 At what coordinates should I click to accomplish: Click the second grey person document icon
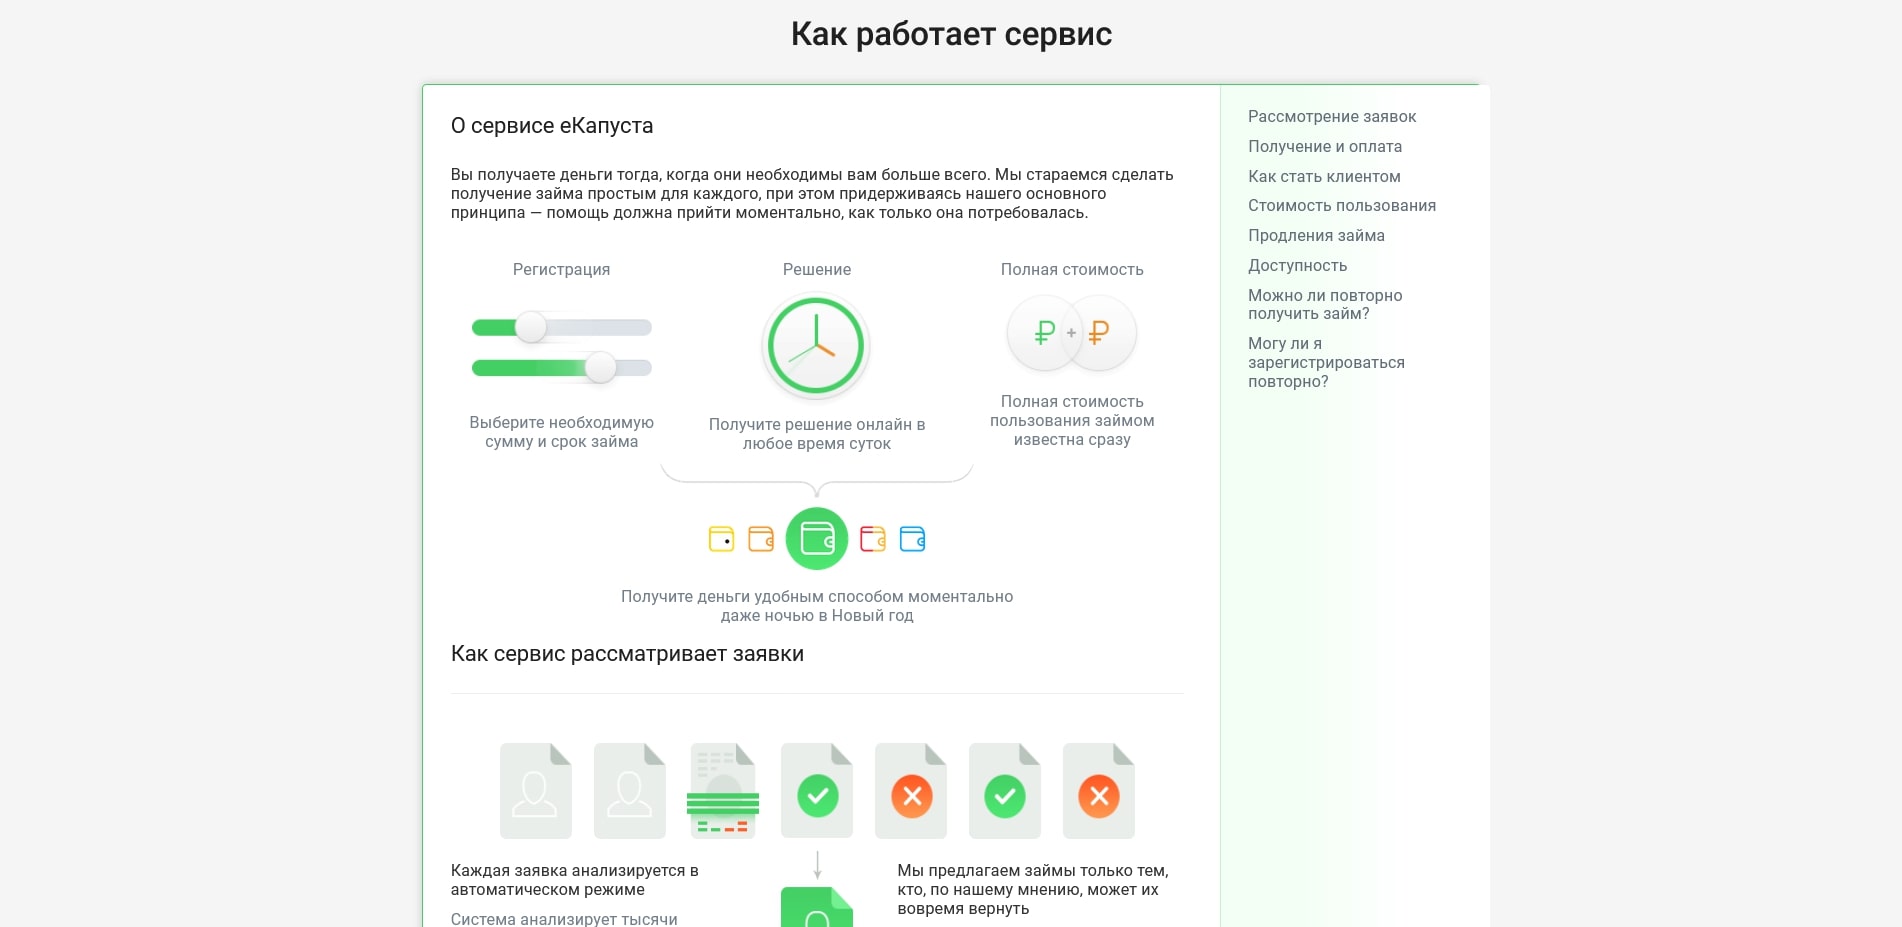coord(630,790)
